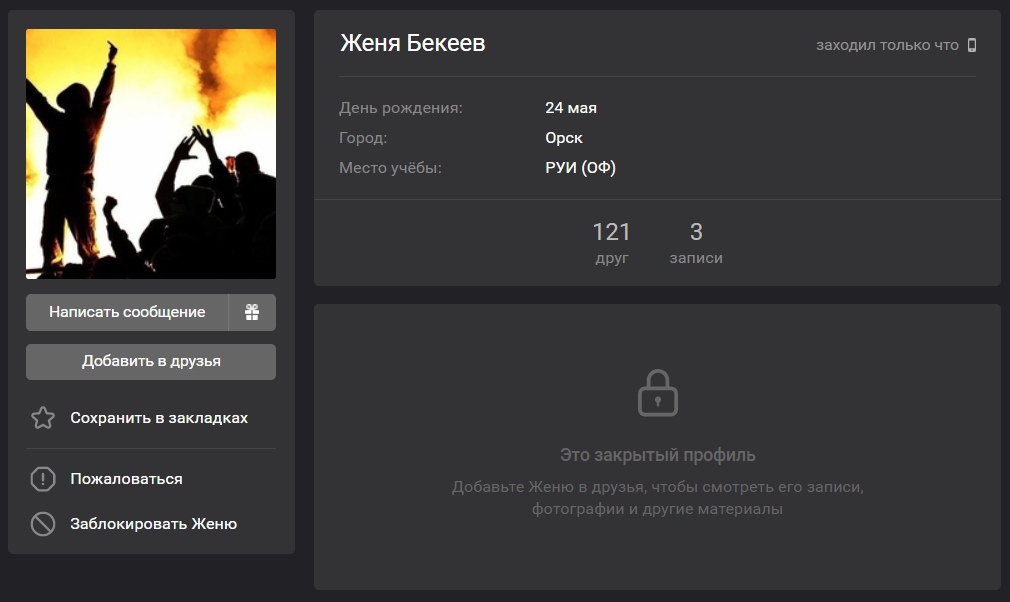Open city link Орск

tap(564, 138)
